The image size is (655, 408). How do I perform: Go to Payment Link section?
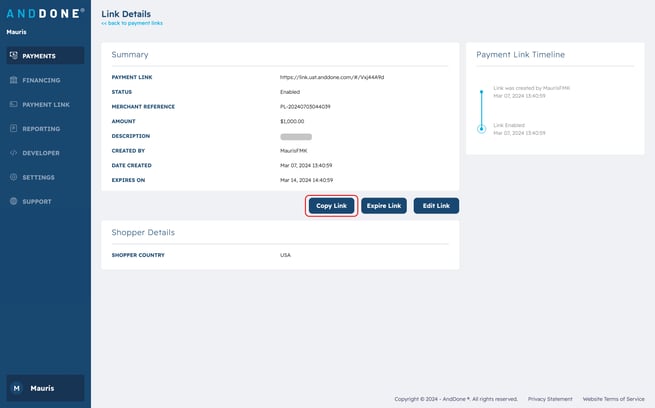tap(45, 104)
